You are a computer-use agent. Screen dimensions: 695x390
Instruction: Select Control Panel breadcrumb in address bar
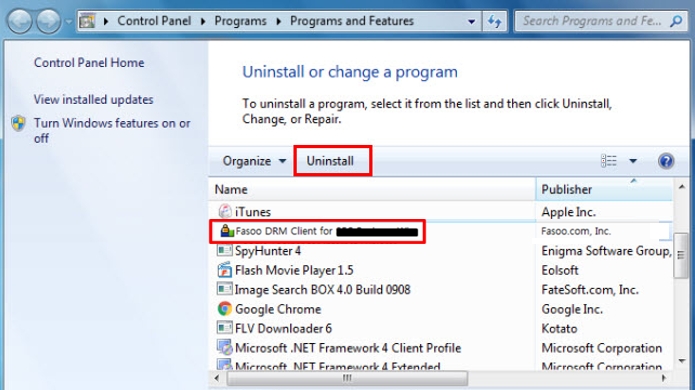tap(154, 21)
